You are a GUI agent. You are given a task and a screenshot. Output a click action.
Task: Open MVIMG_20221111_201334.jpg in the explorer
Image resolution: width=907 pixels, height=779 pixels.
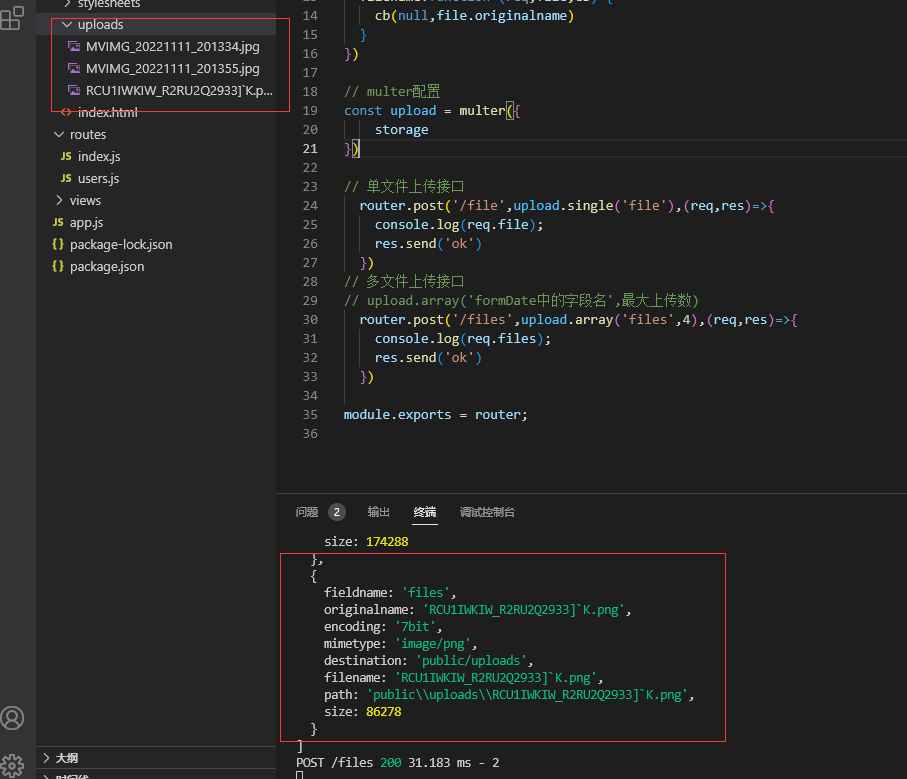pyautogui.click(x=172, y=46)
